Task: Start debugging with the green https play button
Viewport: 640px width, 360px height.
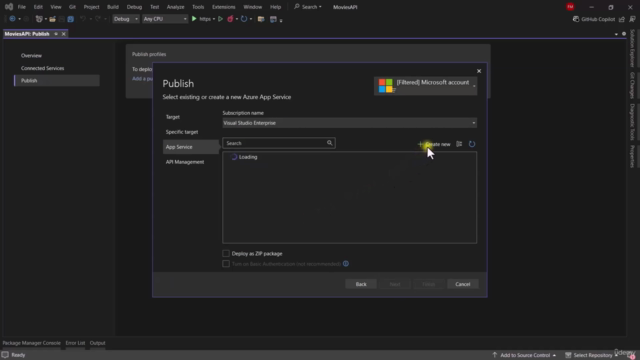Action: (x=194, y=19)
